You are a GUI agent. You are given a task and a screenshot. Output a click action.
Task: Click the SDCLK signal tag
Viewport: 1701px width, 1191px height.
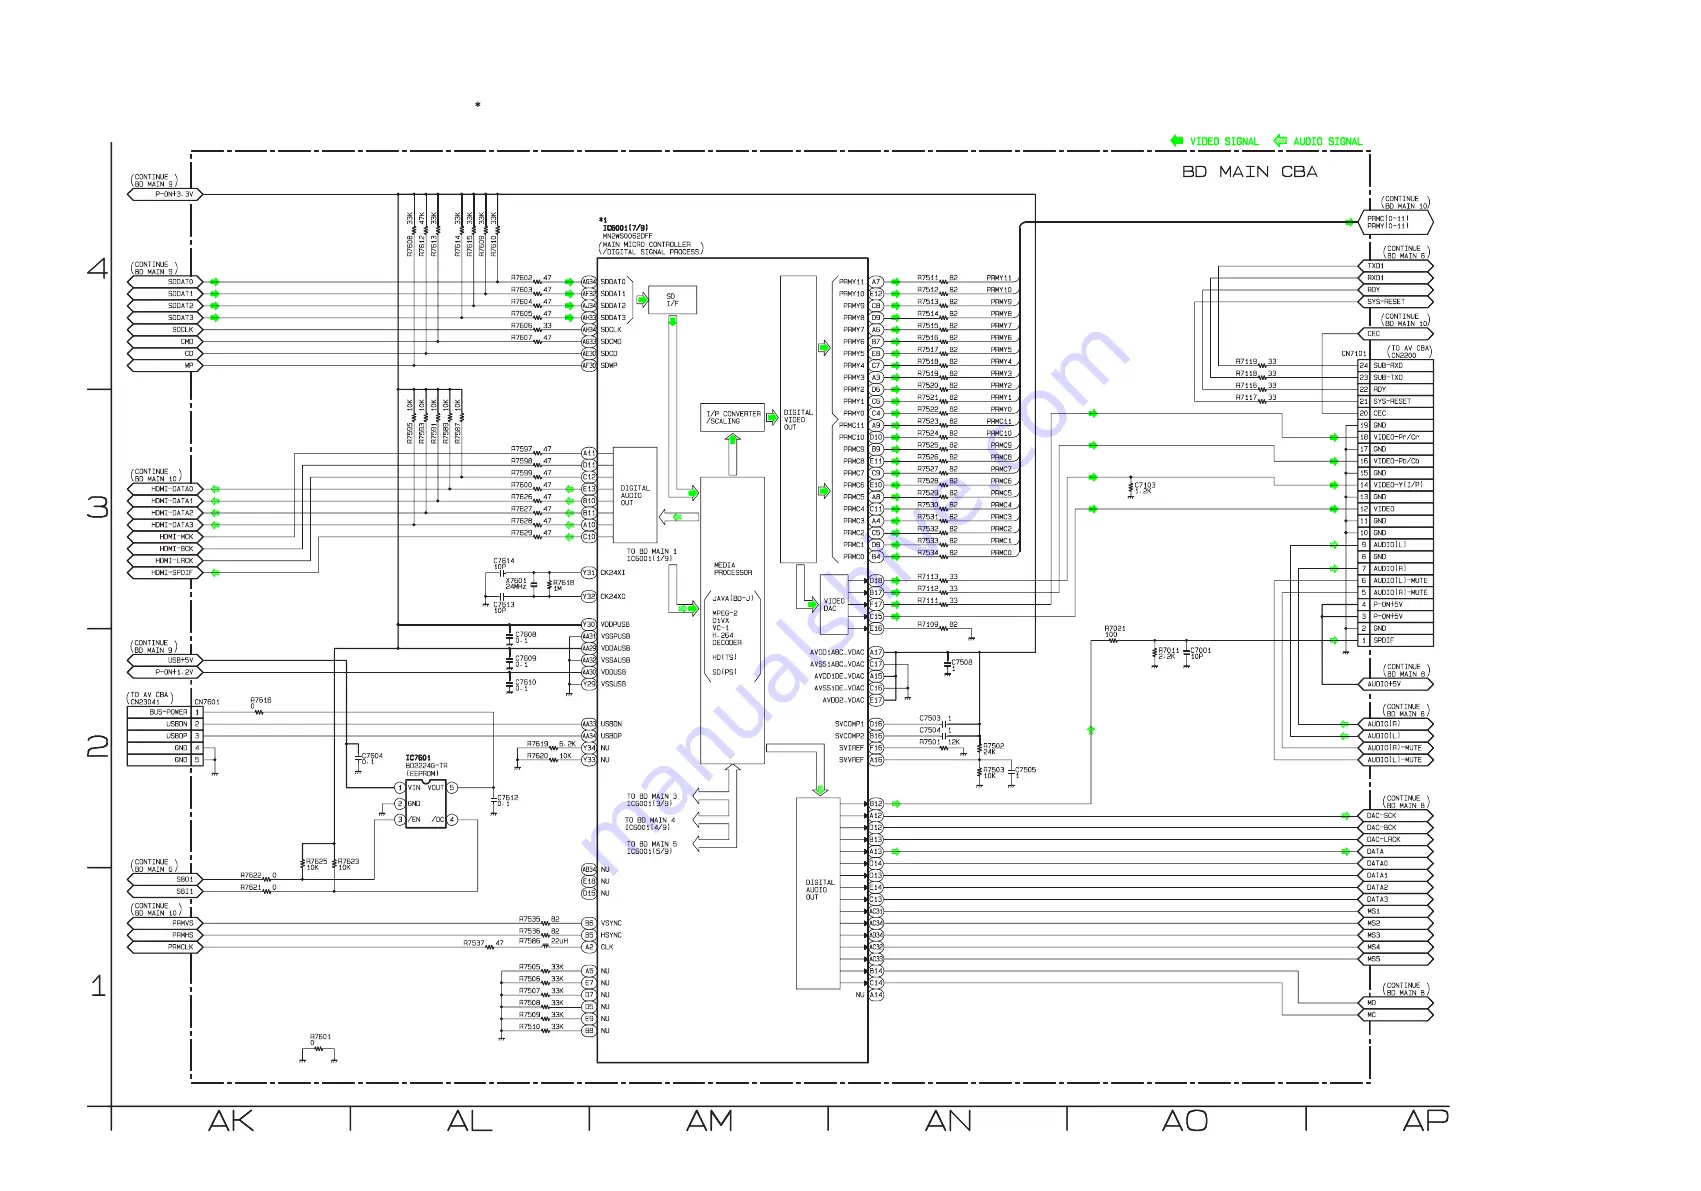[x=165, y=330]
